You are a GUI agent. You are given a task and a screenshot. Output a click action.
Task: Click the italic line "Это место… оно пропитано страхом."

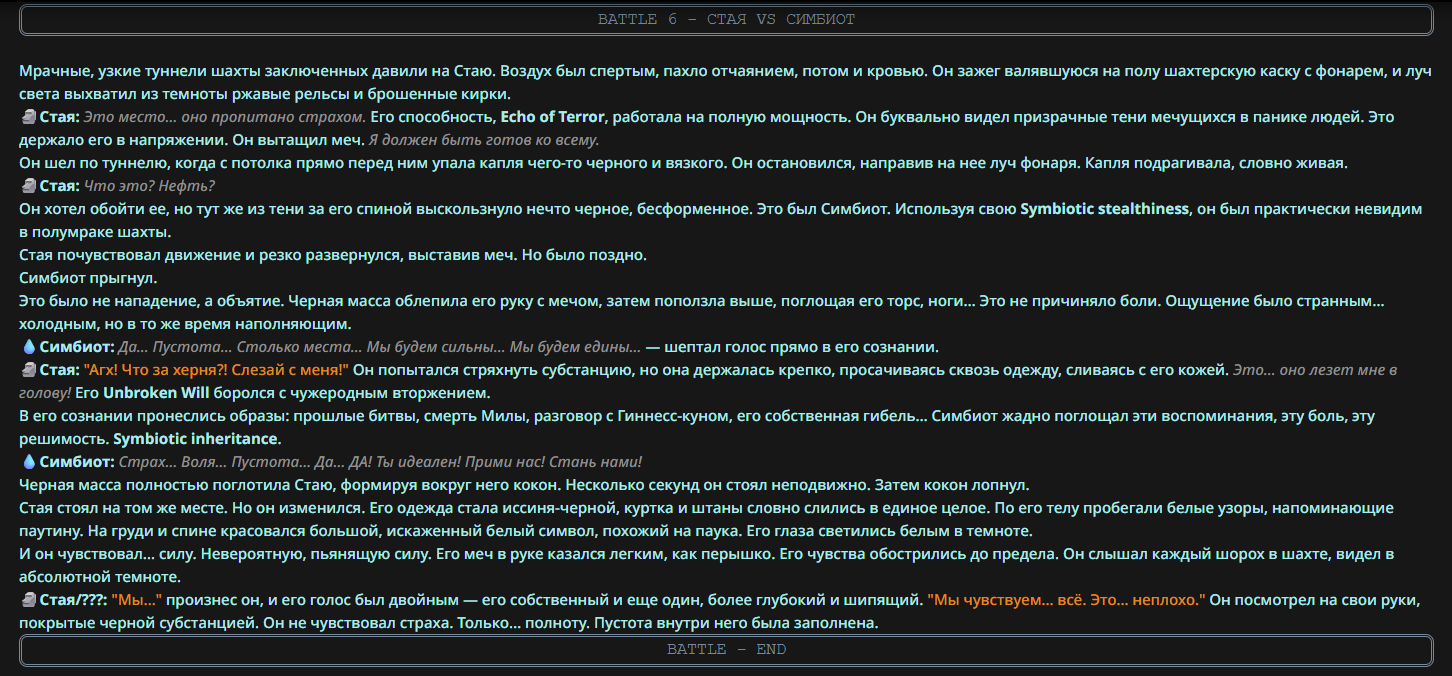click(225, 118)
